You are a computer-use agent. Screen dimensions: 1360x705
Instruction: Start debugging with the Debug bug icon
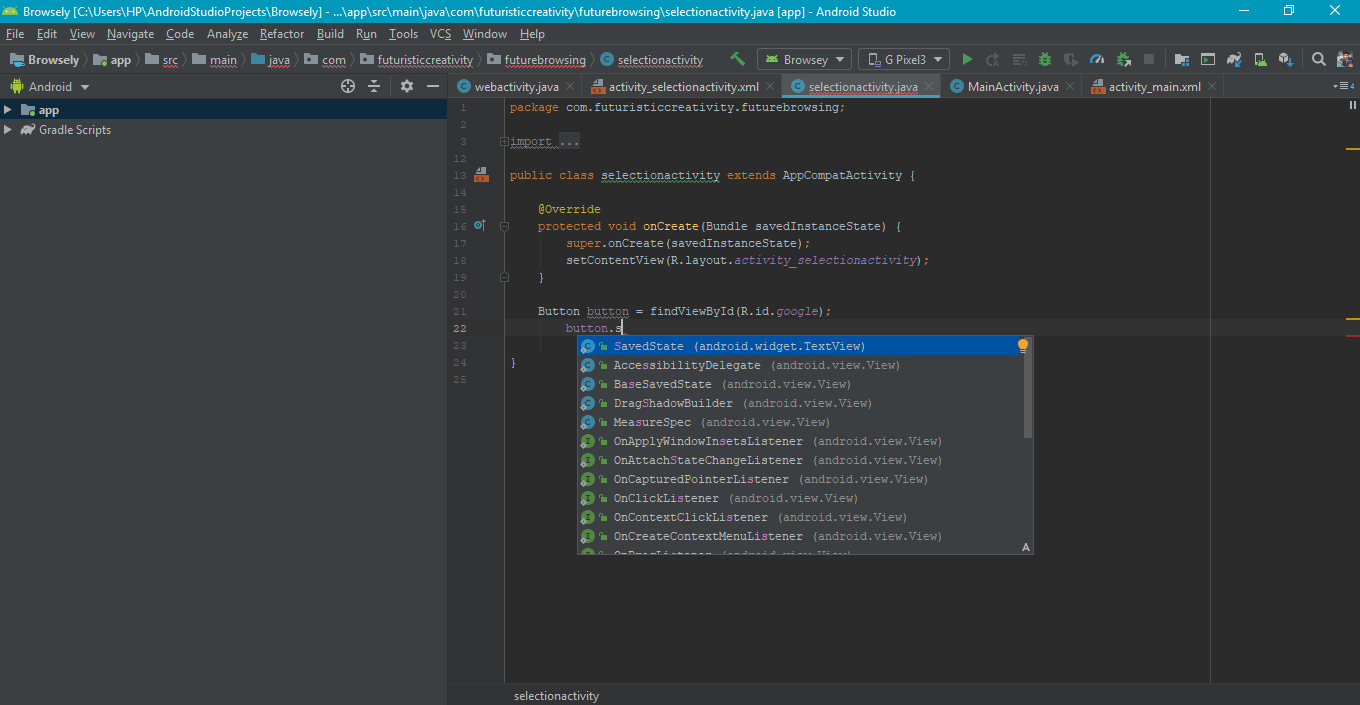pyautogui.click(x=1045, y=60)
